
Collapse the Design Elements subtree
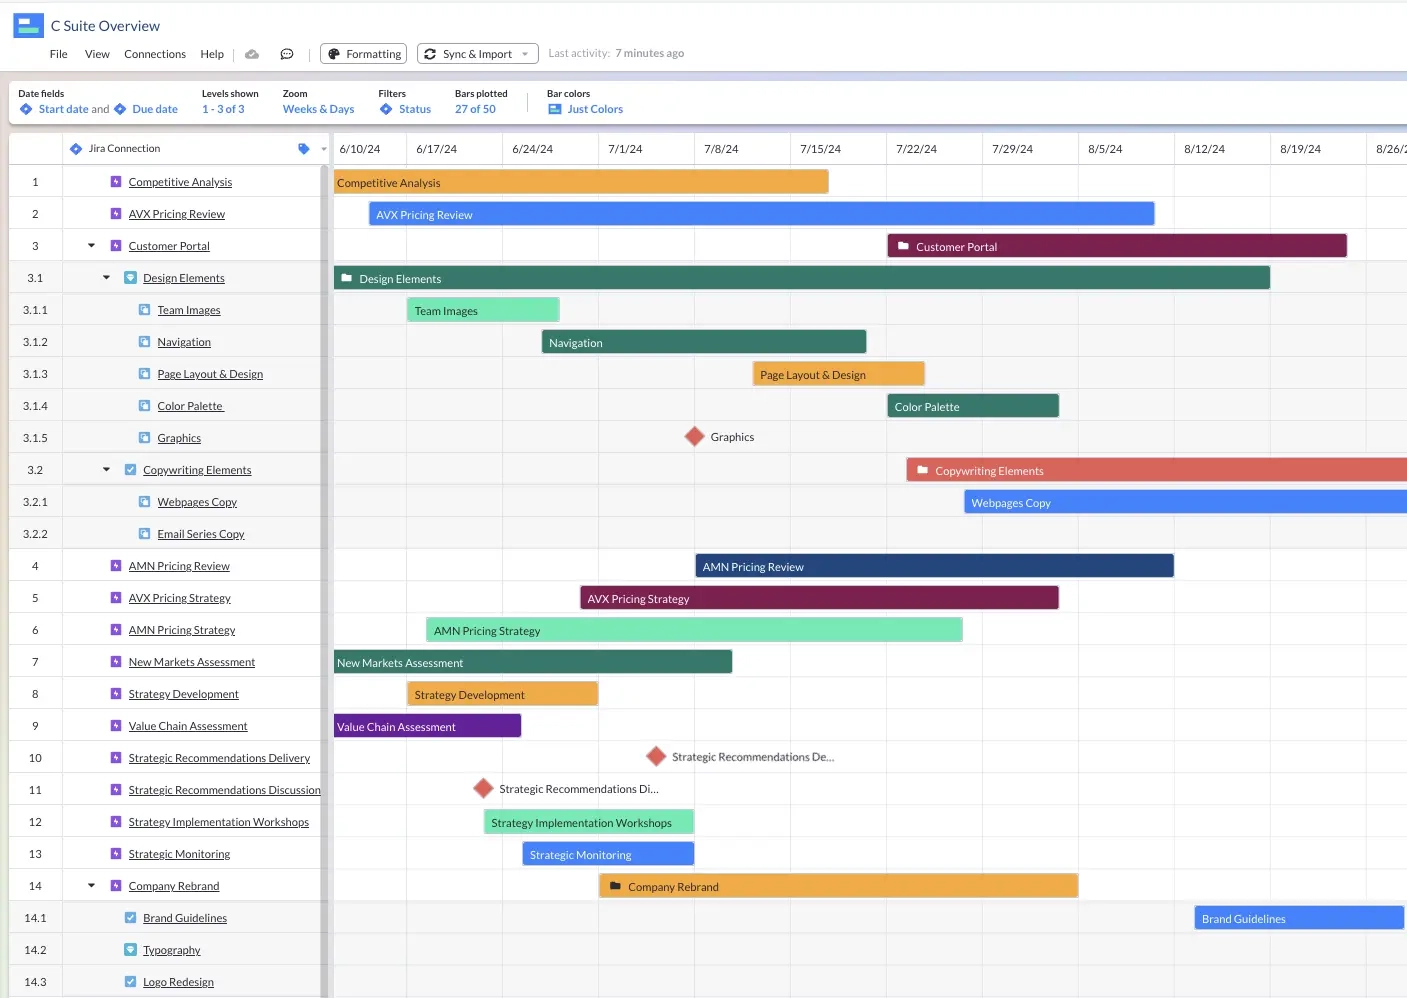pos(107,277)
